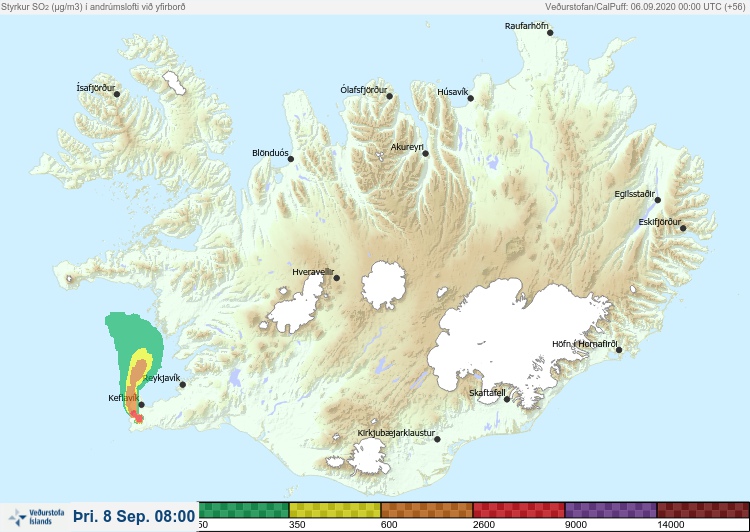The image size is (750, 532).
Task: Select the Skaftafell marker dot
Action: 507,399
